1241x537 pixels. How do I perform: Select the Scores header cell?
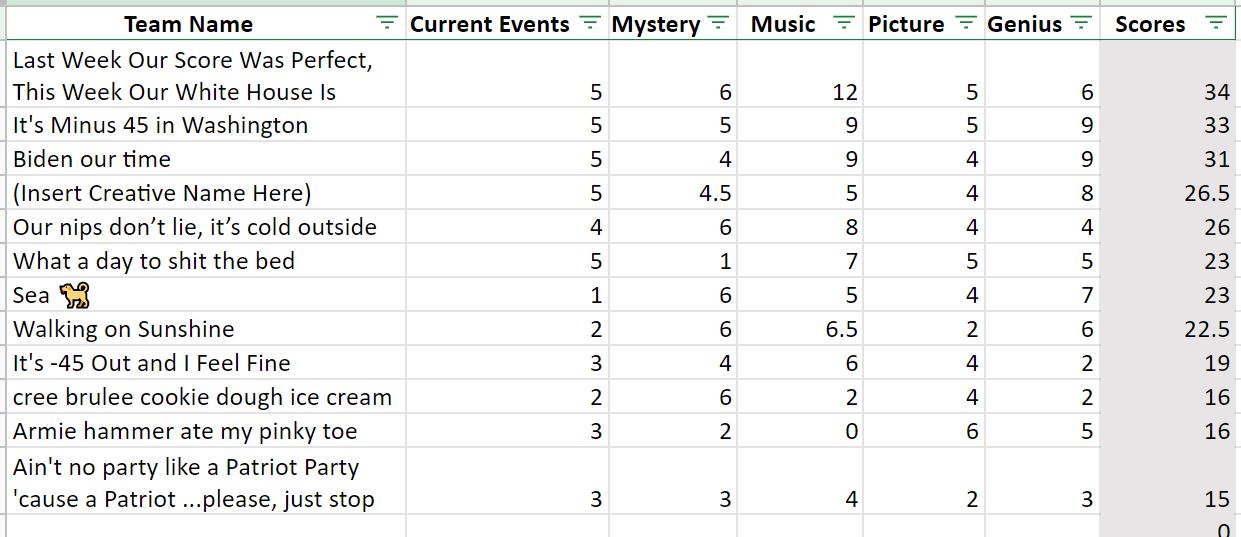click(1170, 24)
